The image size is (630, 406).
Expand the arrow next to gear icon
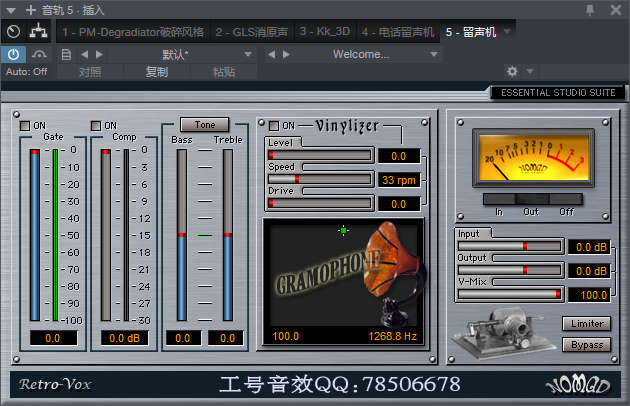coord(530,72)
